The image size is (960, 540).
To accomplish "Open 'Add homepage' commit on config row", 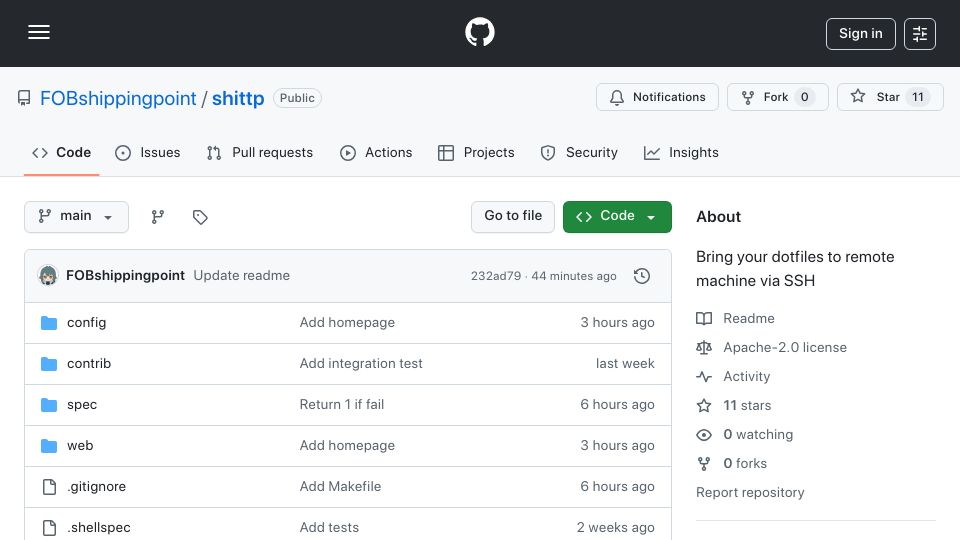I will pyautogui.click(x=347, y=323).
